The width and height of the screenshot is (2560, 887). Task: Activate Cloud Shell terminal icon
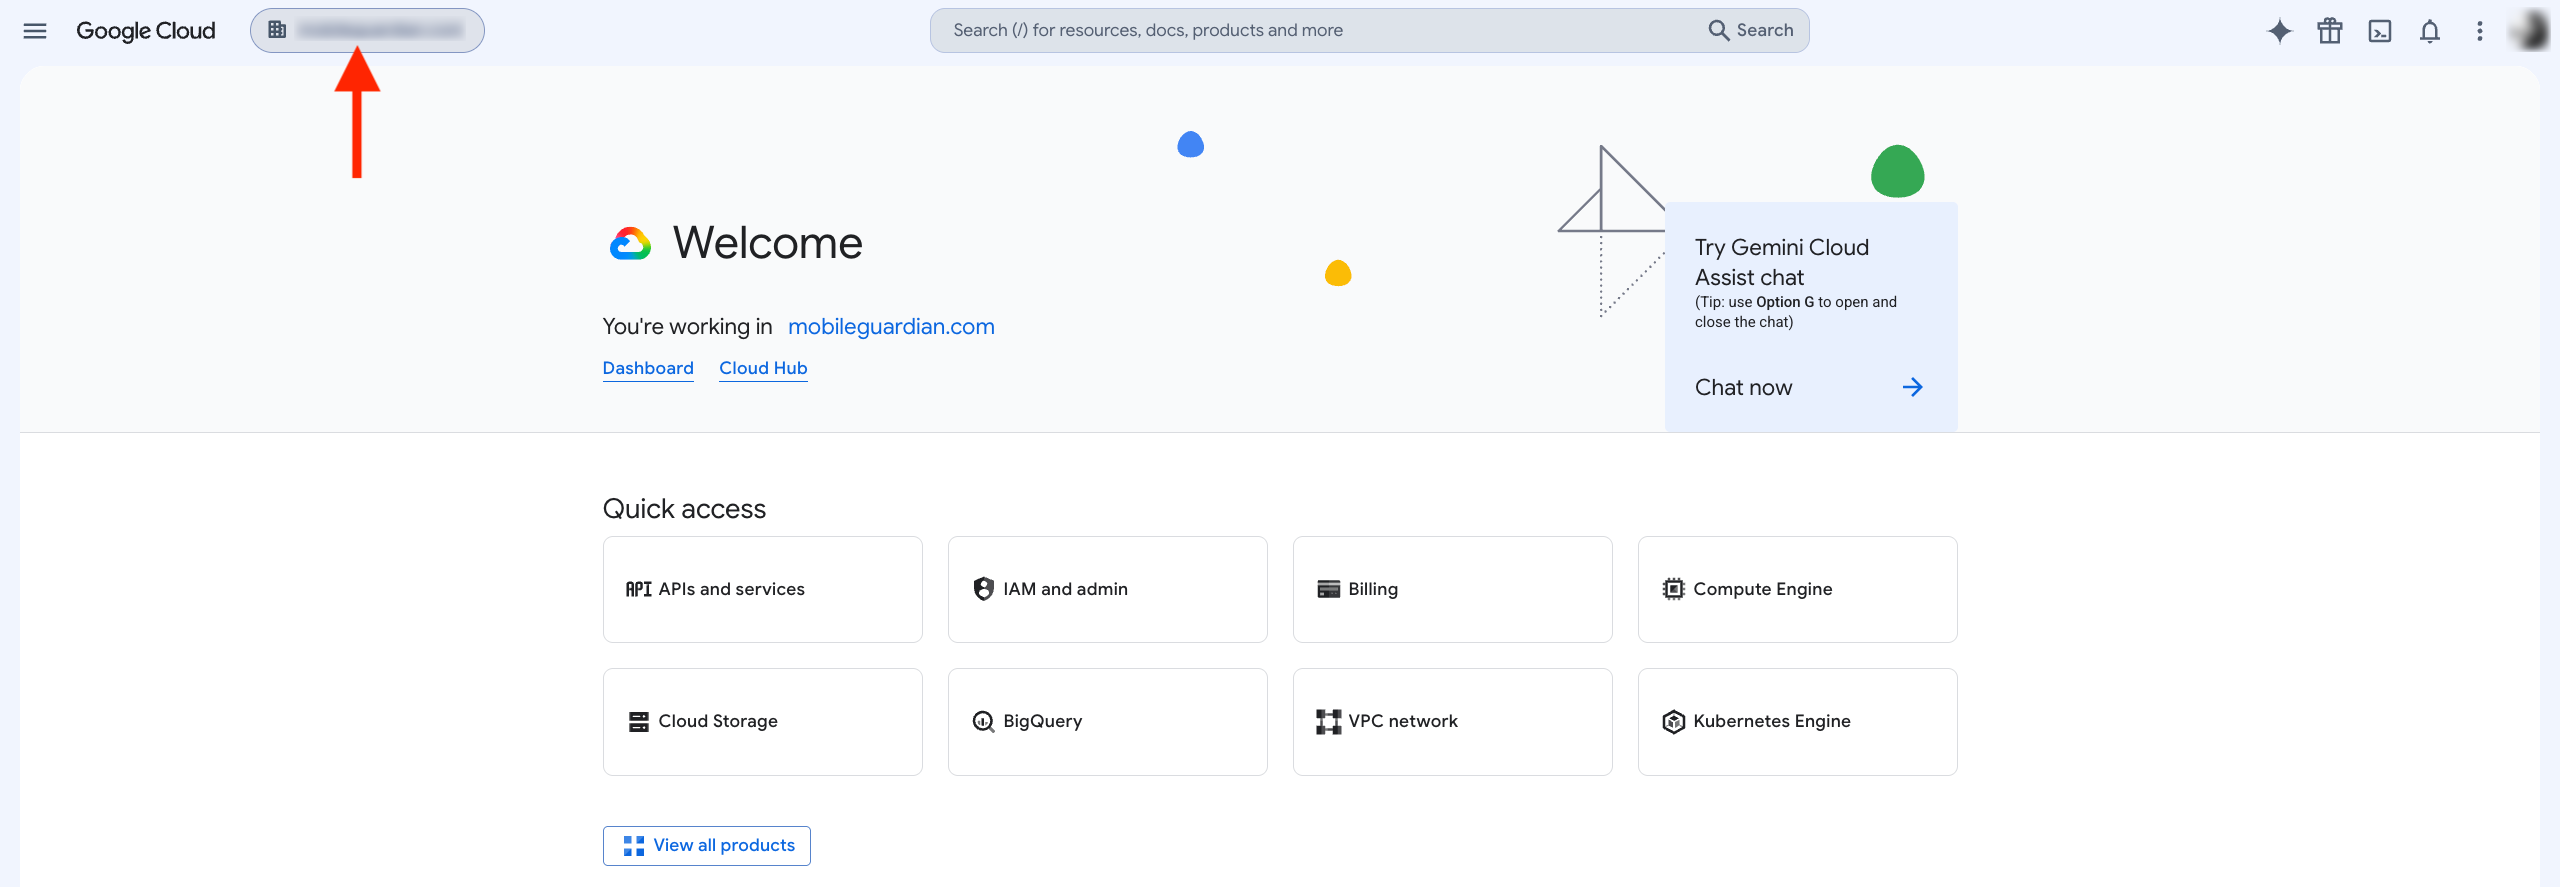[2380, 31]
